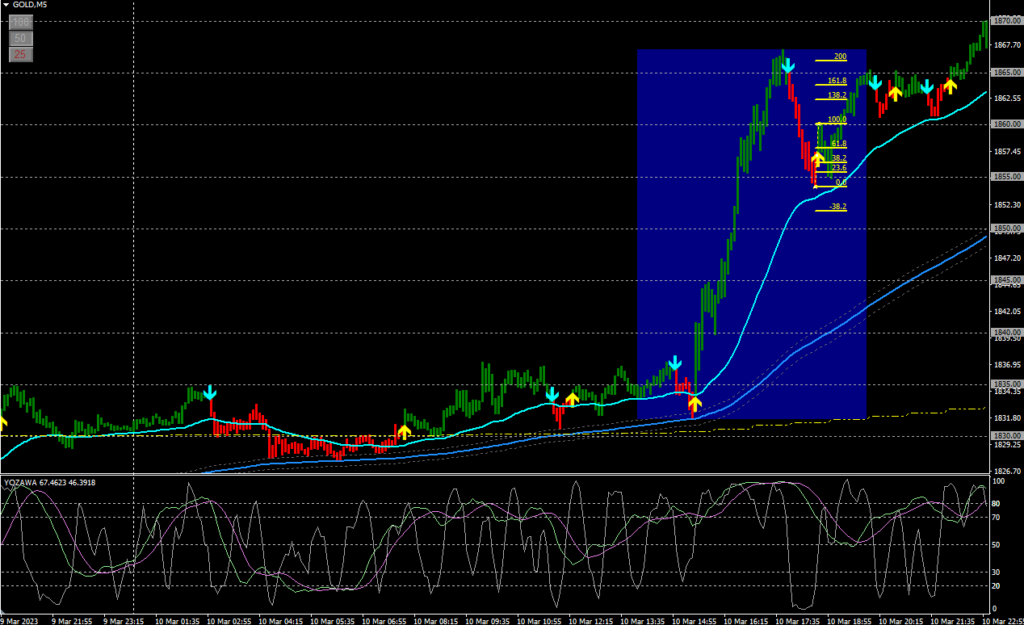
Task: Select the Fibonacci 161.8 level label
Action: [x=837, y=81]
